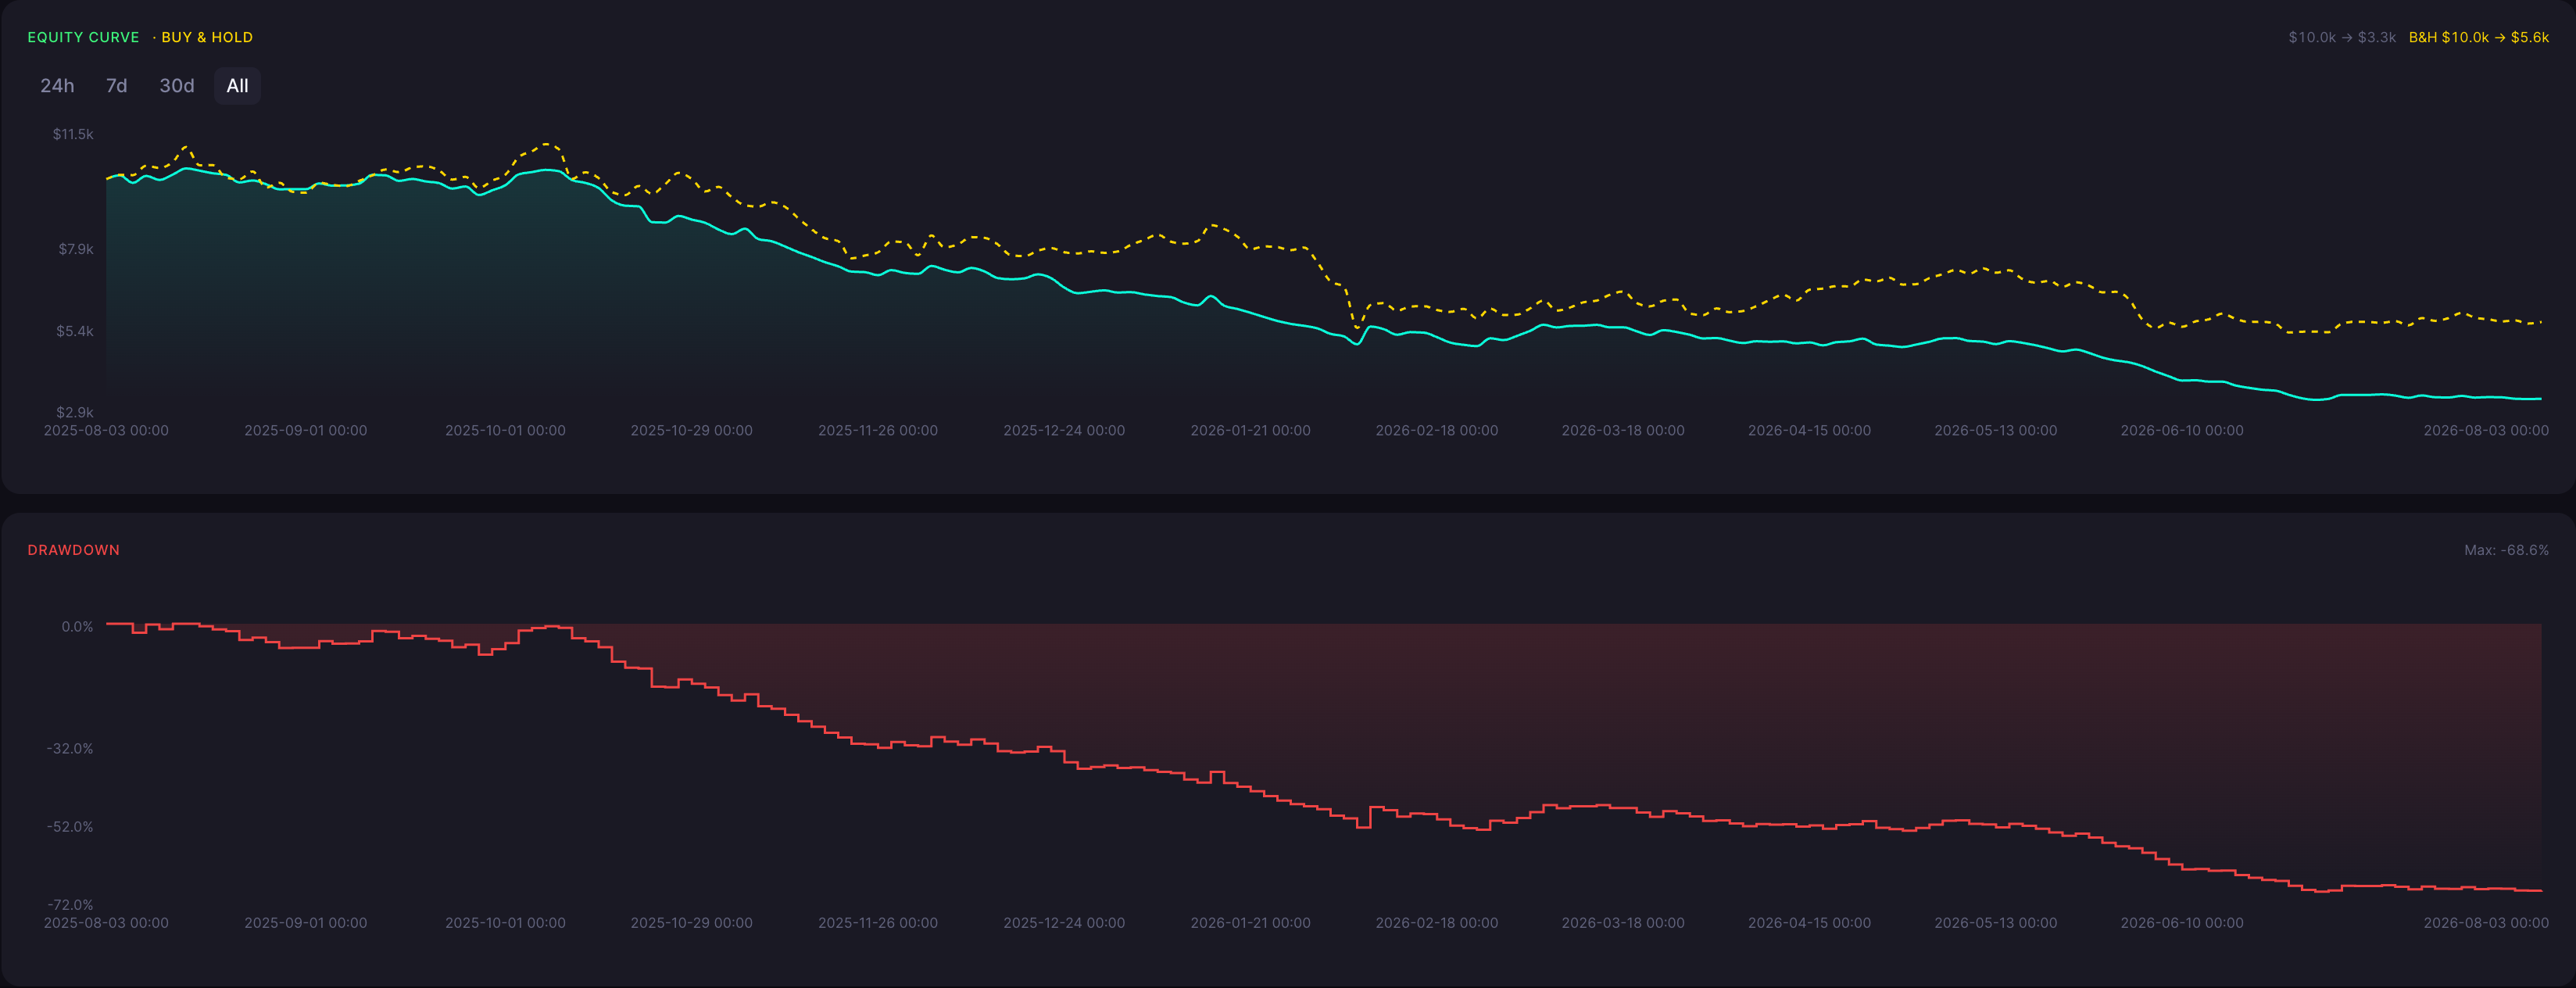Viewport: 2576px width, 988px height.
Task: Click '2025-11-26 00:00' on the drawdown chart axis
Action: [x=878, y=923]
